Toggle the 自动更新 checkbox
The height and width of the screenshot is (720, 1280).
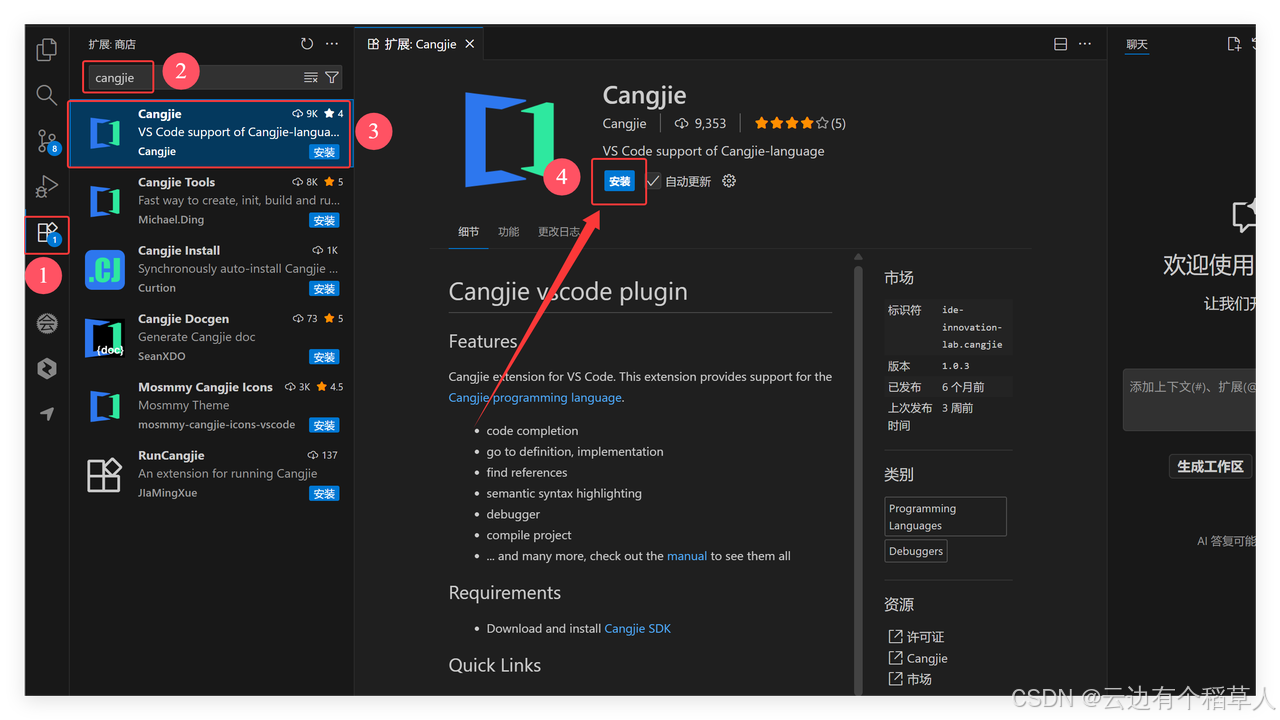pos(654,181)
